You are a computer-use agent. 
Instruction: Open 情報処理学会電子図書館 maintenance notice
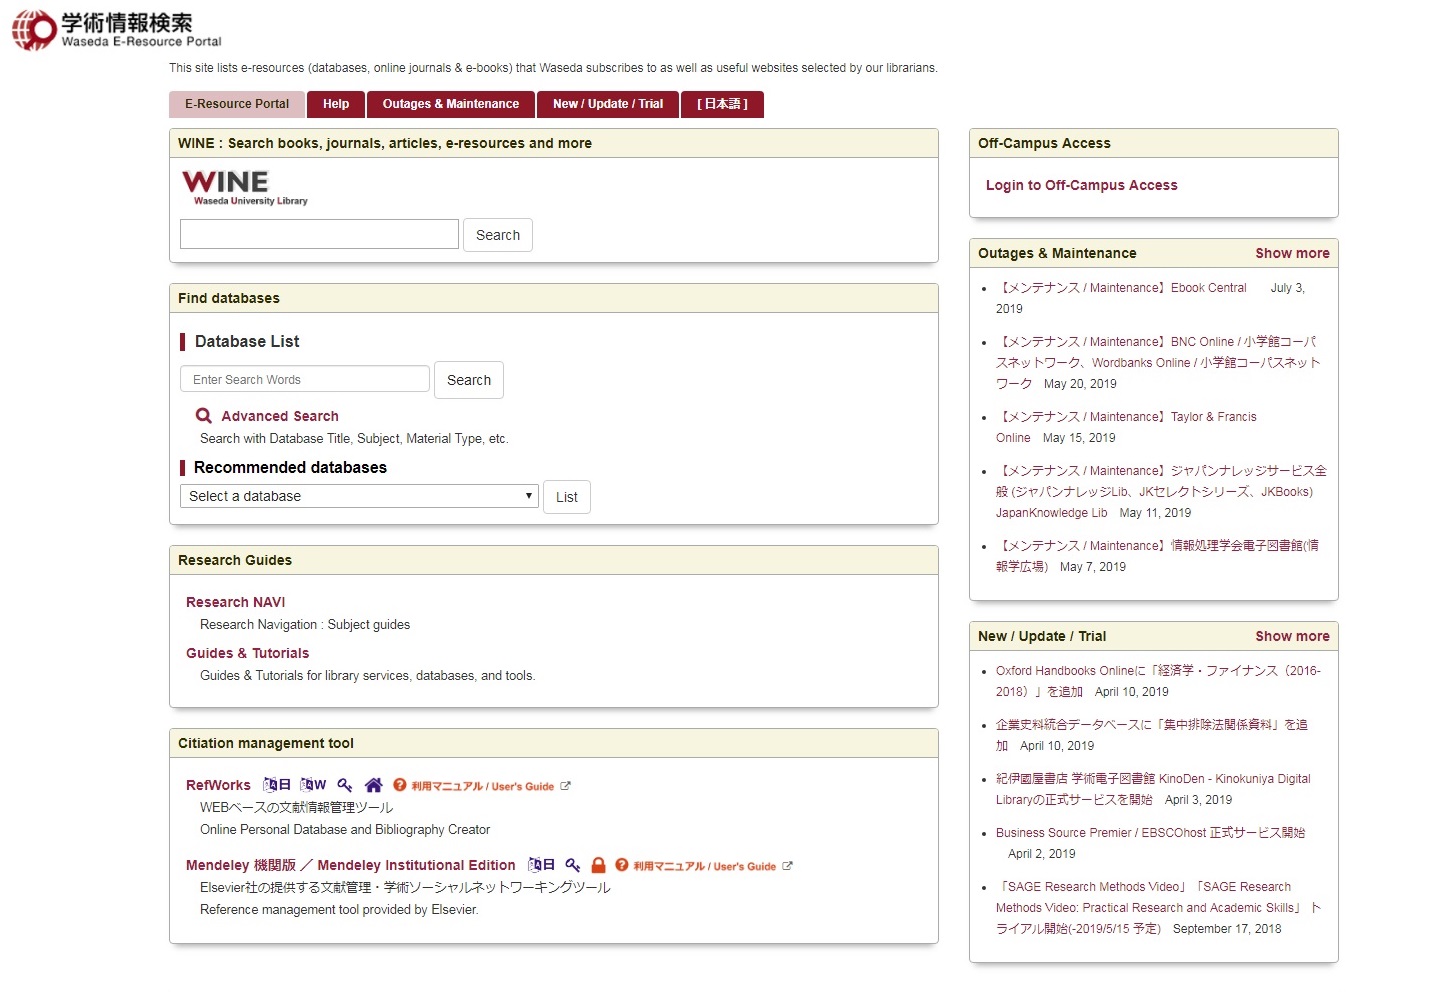pos(1157,556)
